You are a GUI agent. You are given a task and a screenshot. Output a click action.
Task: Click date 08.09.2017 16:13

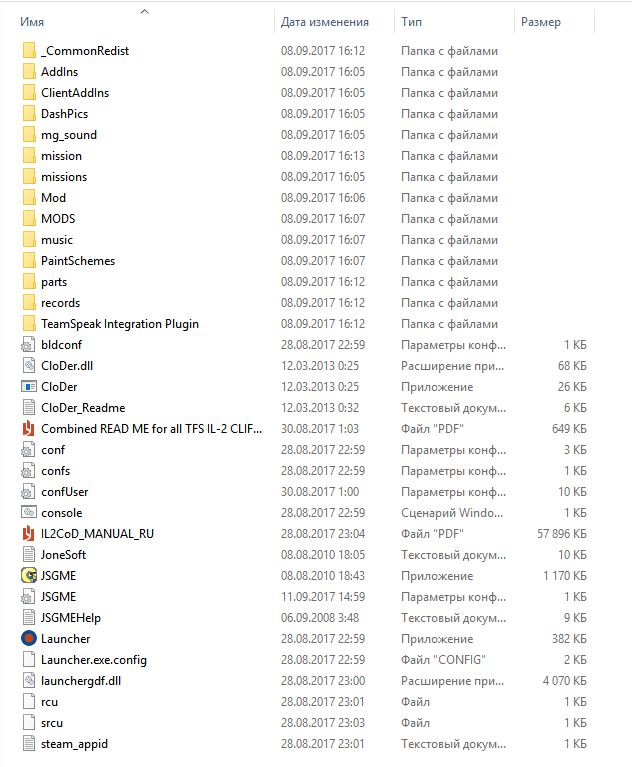(x=323, y=156)
